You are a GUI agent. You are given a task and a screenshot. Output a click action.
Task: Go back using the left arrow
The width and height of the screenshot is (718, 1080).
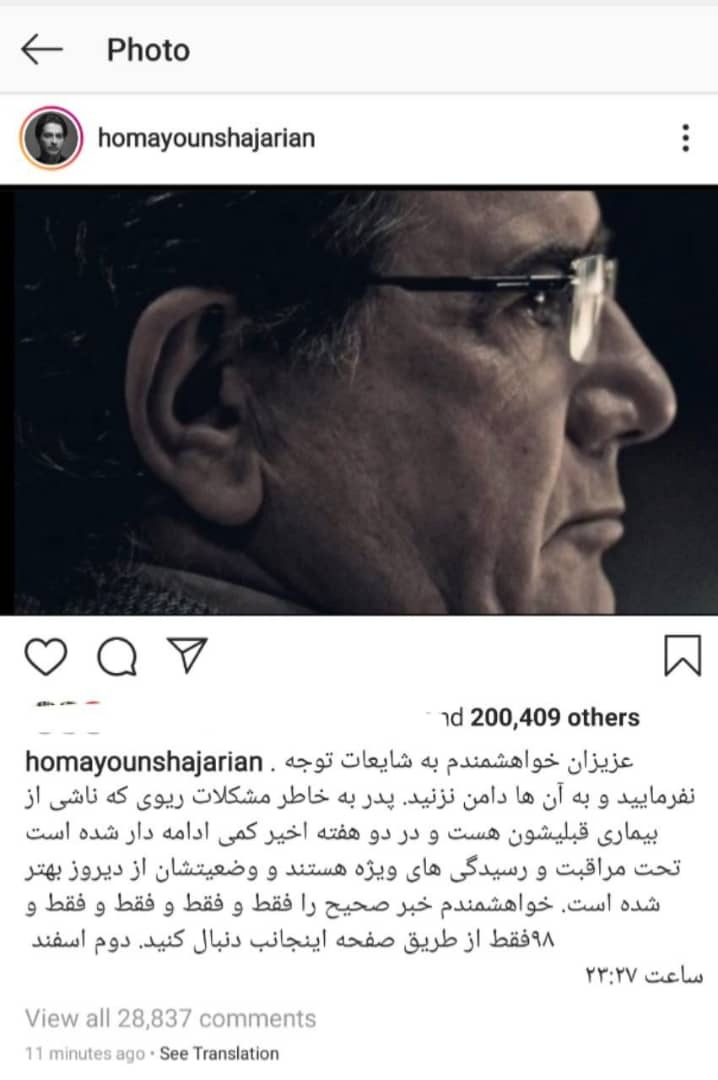(41, 50)
